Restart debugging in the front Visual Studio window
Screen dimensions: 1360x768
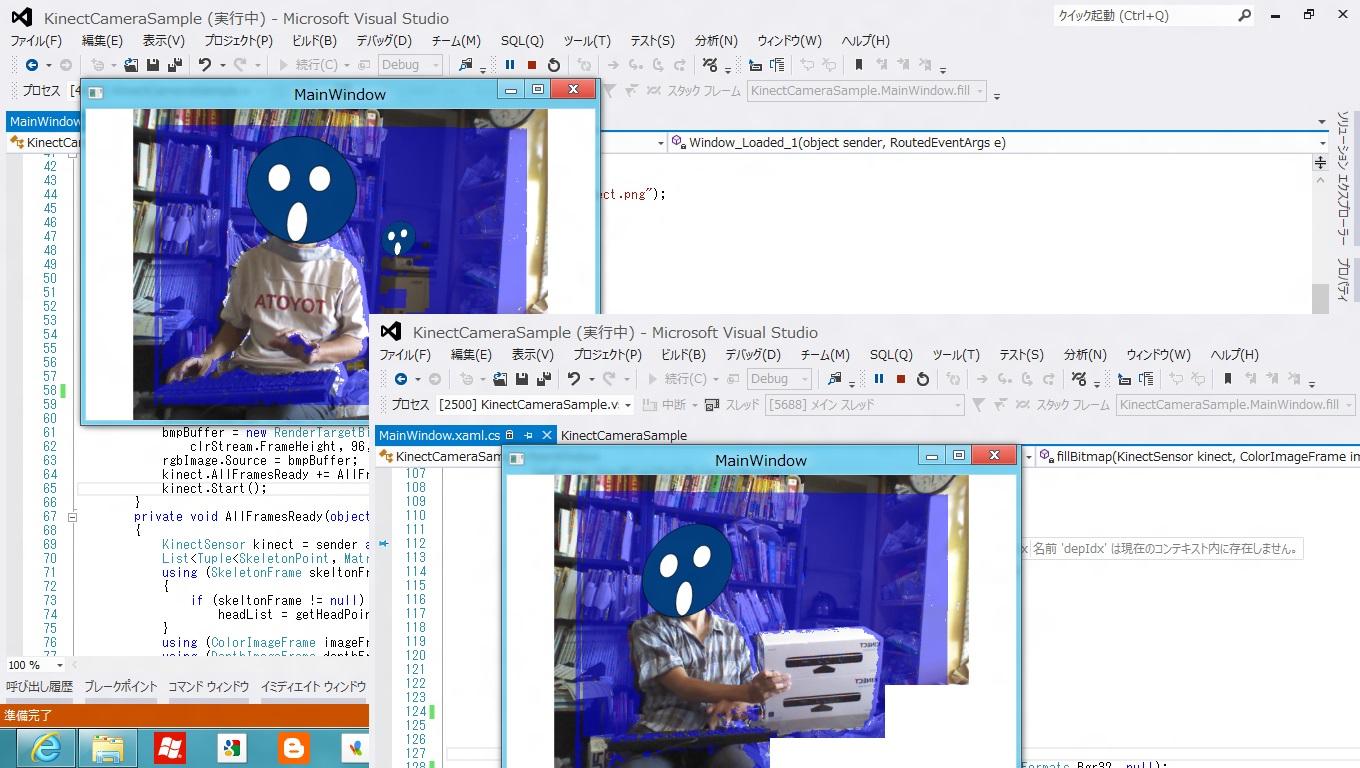(x=923, y=379)
